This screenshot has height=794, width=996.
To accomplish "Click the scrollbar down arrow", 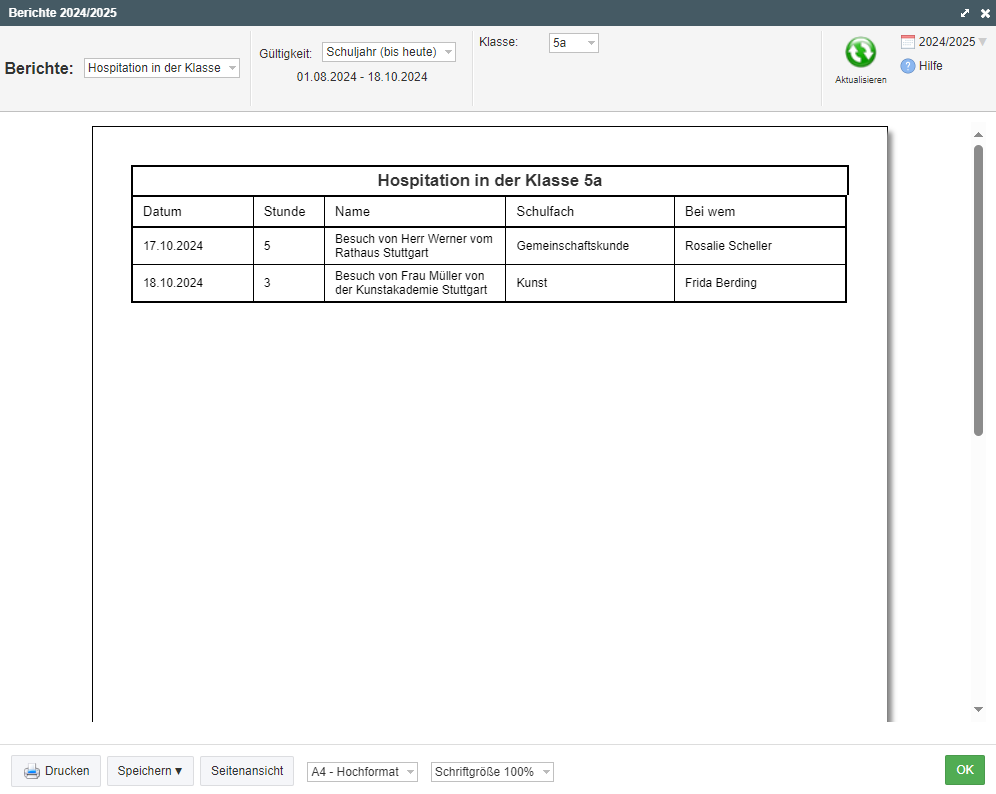I will click(978, 710).
